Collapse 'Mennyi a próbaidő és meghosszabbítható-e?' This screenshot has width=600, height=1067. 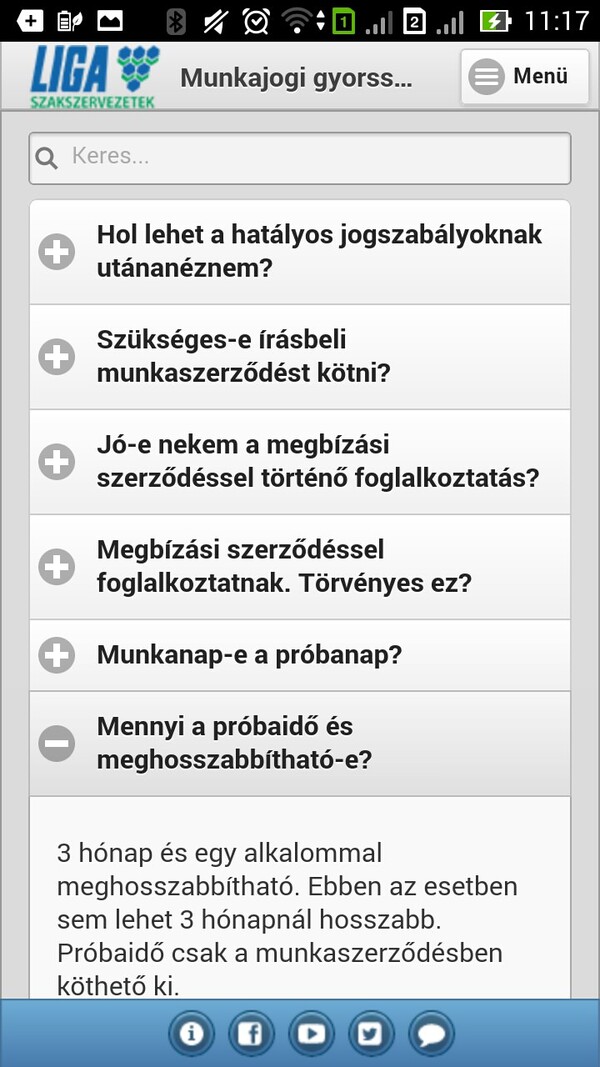[57, 743]
